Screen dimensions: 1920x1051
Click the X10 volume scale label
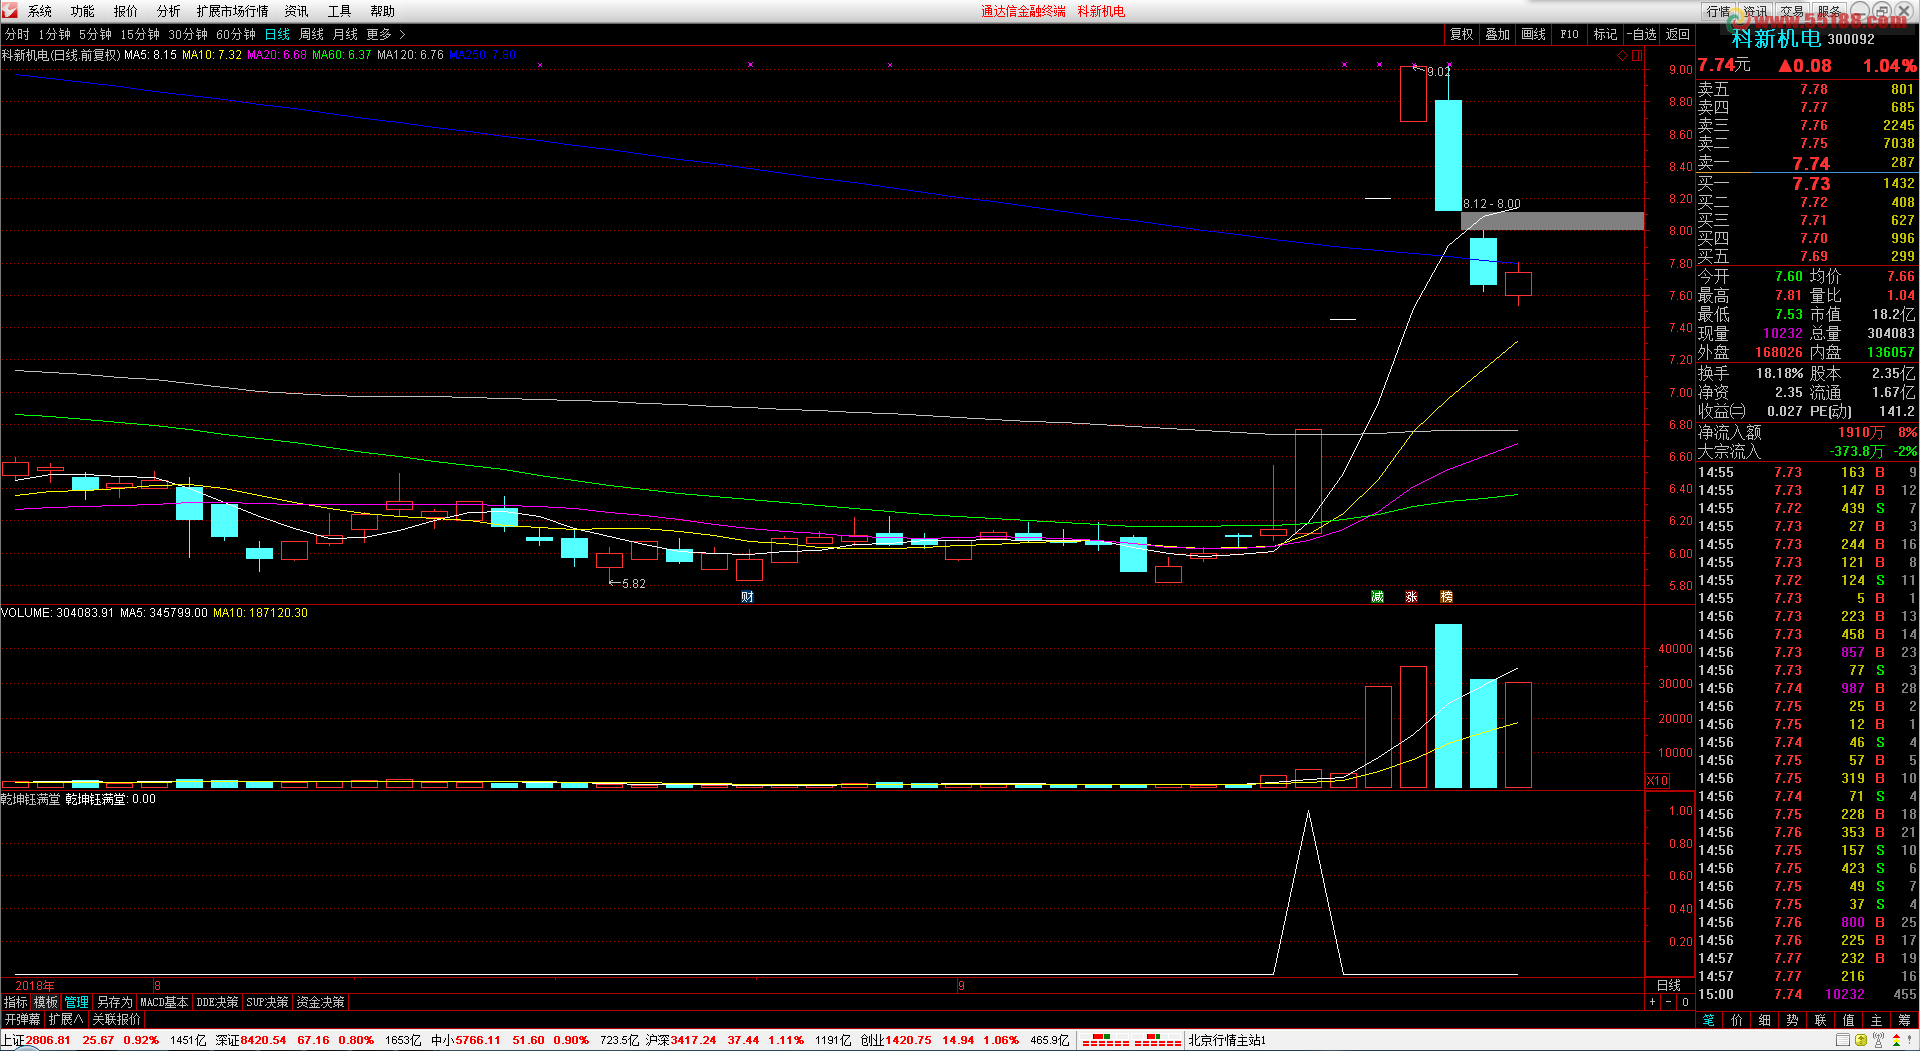tap(1657, 781)
